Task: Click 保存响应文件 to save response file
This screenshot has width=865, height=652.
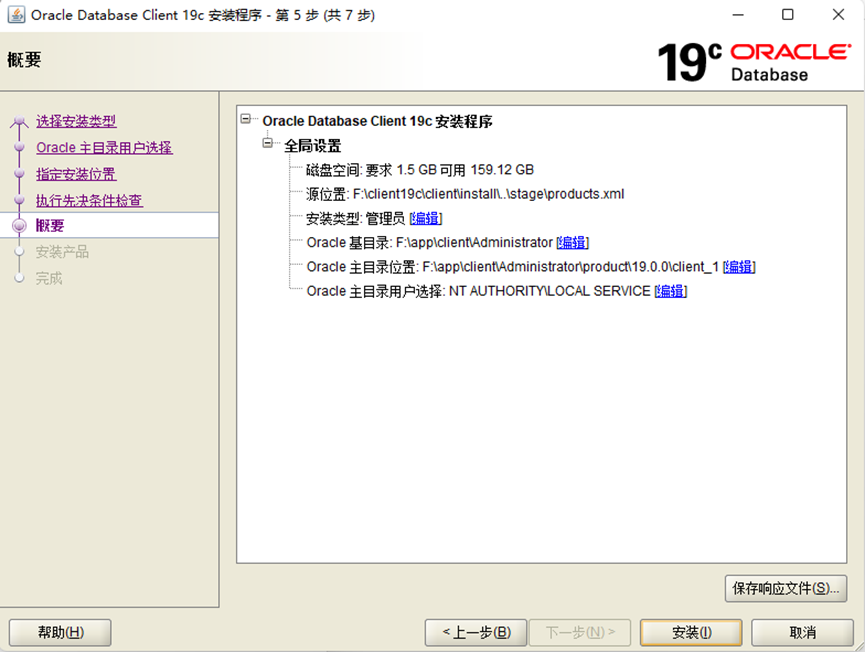Action: click(x=787, y=590)
